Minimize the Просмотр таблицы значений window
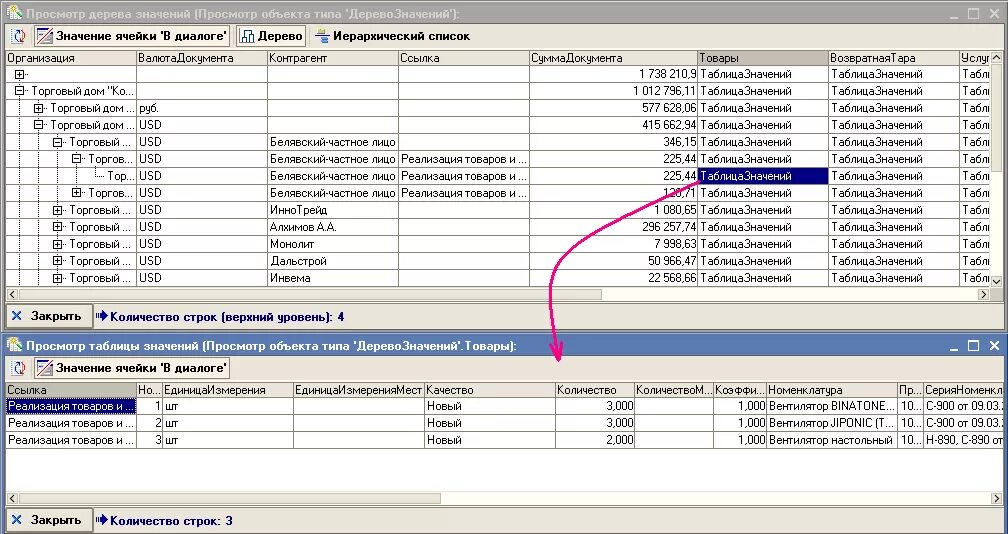Image resolution: width=1008 pixels, height=534 pixels. [x=954, y=346]
